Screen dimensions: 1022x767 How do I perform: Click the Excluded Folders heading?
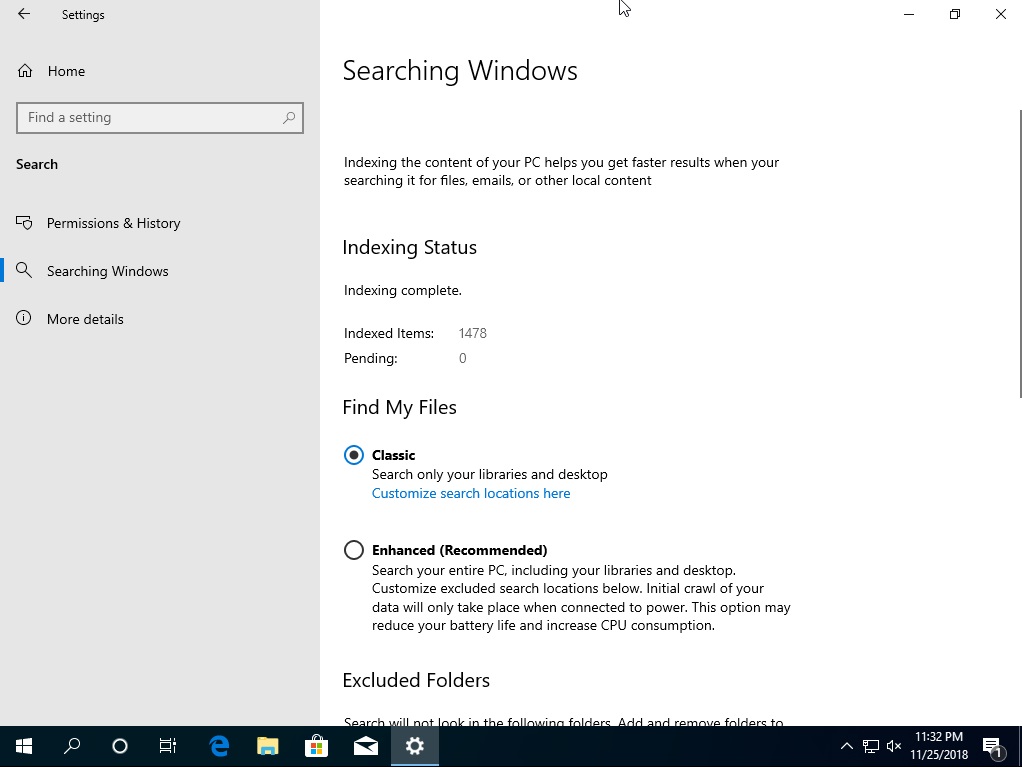pyautogui.click(x=416, y=680)
